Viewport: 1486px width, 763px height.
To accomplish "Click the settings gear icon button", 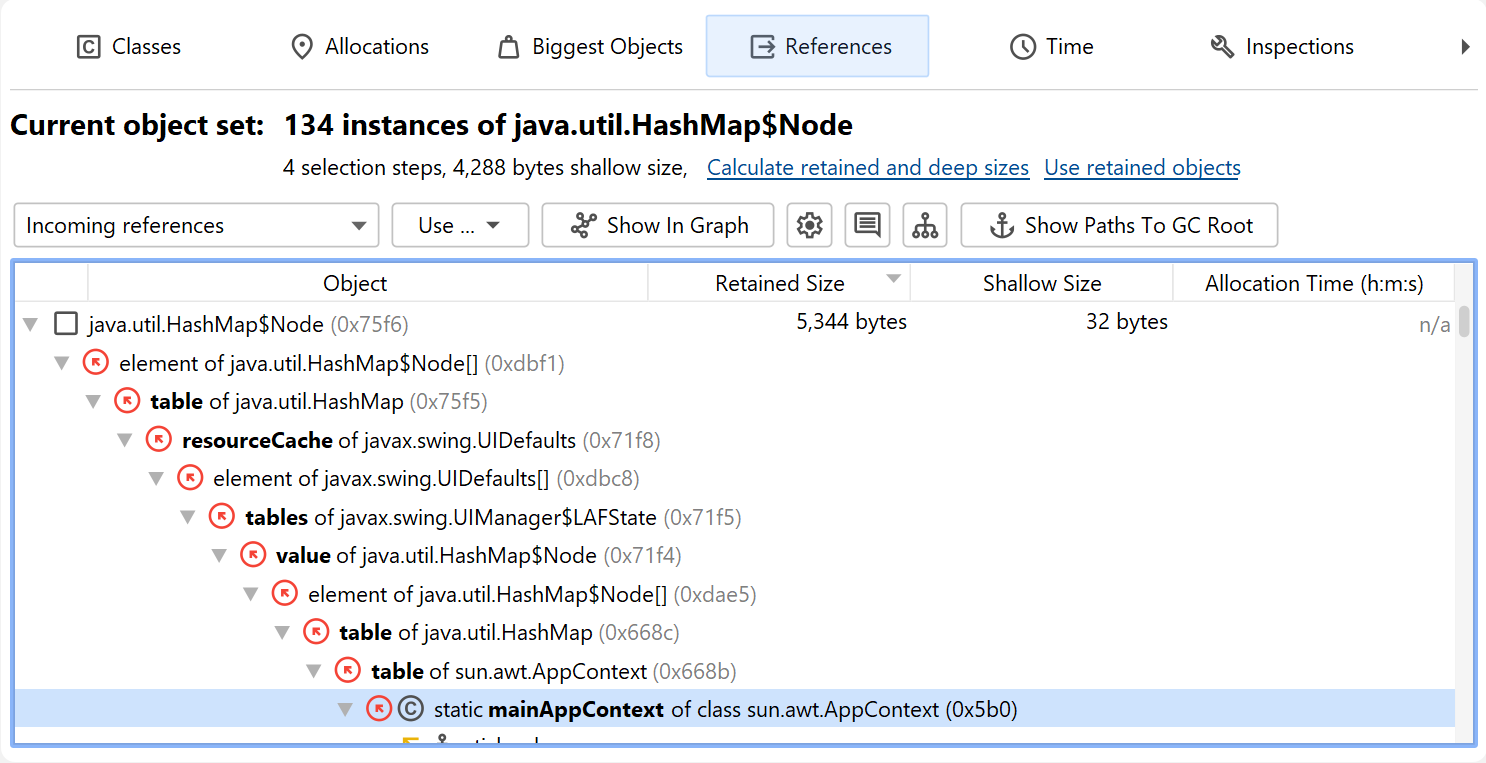I will tap(809, 226).
